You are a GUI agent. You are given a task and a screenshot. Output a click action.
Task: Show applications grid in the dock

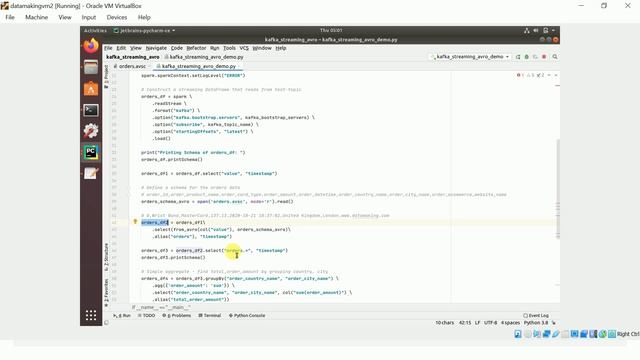pos(91,315)
